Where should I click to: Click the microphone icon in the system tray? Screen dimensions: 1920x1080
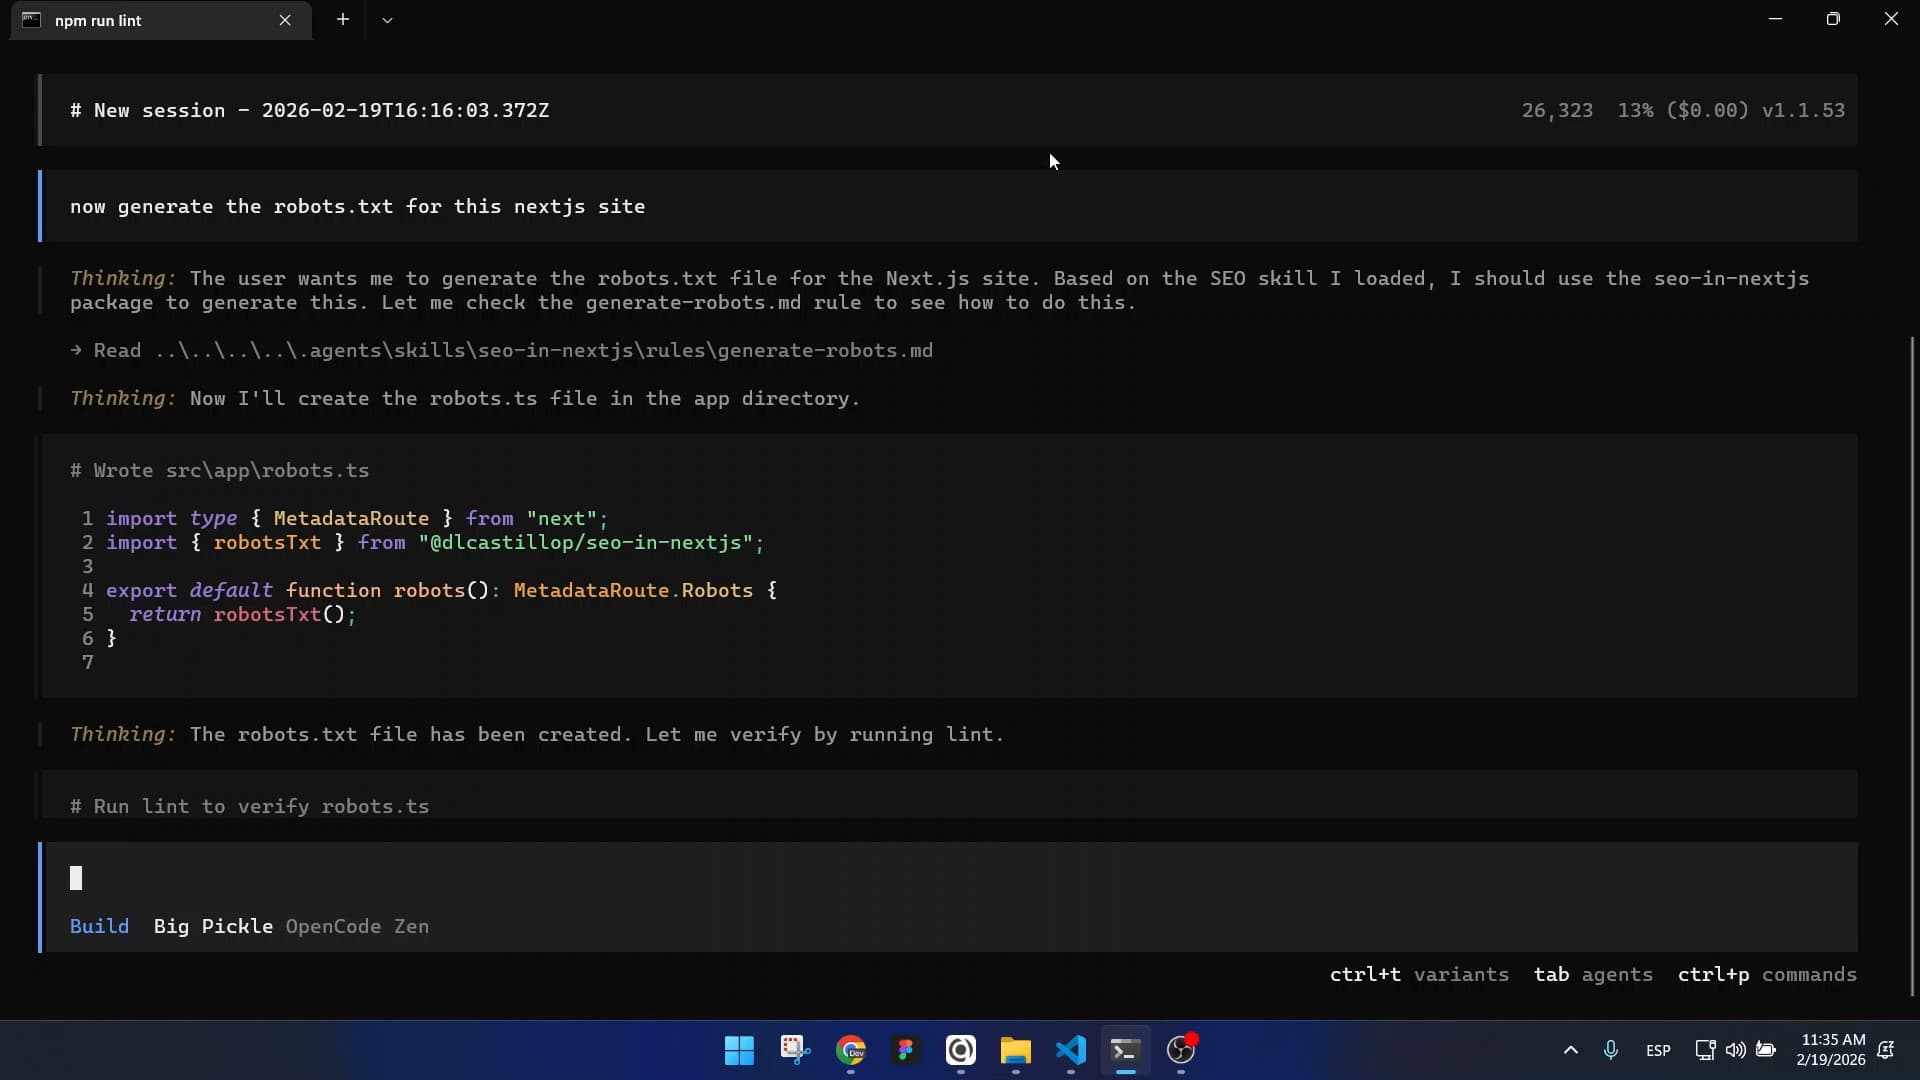pyautogui.click(x=1611, y=1050)
